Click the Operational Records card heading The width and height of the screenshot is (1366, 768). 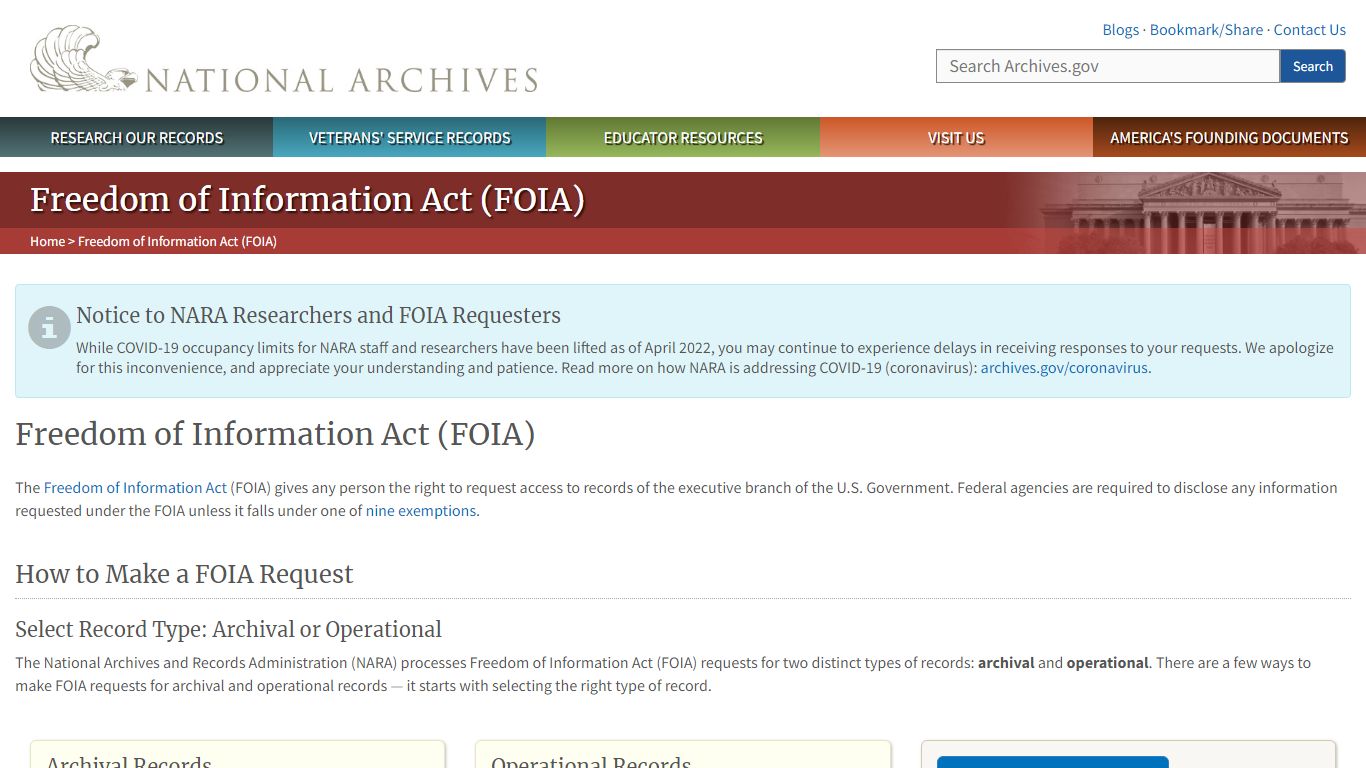point(591,761)
